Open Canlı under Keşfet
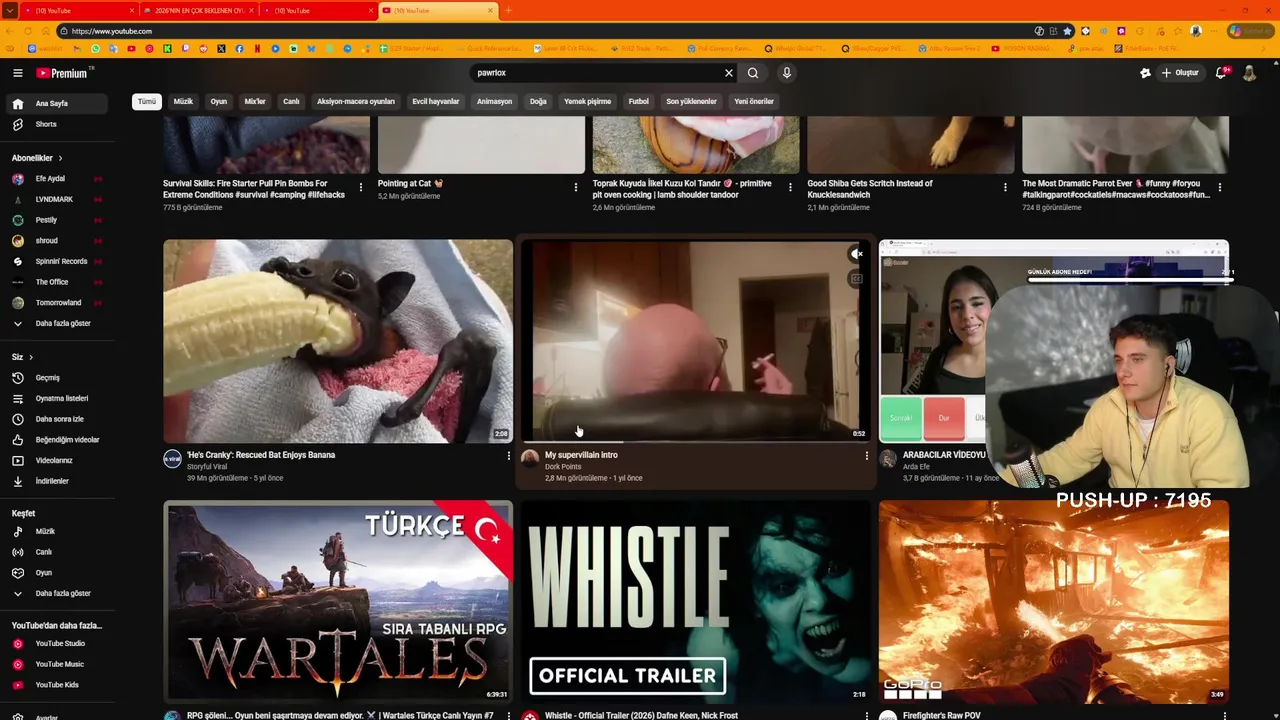The width and height of the screenshot is (1280, 720). pyautogui.click(x=57, y=552)
